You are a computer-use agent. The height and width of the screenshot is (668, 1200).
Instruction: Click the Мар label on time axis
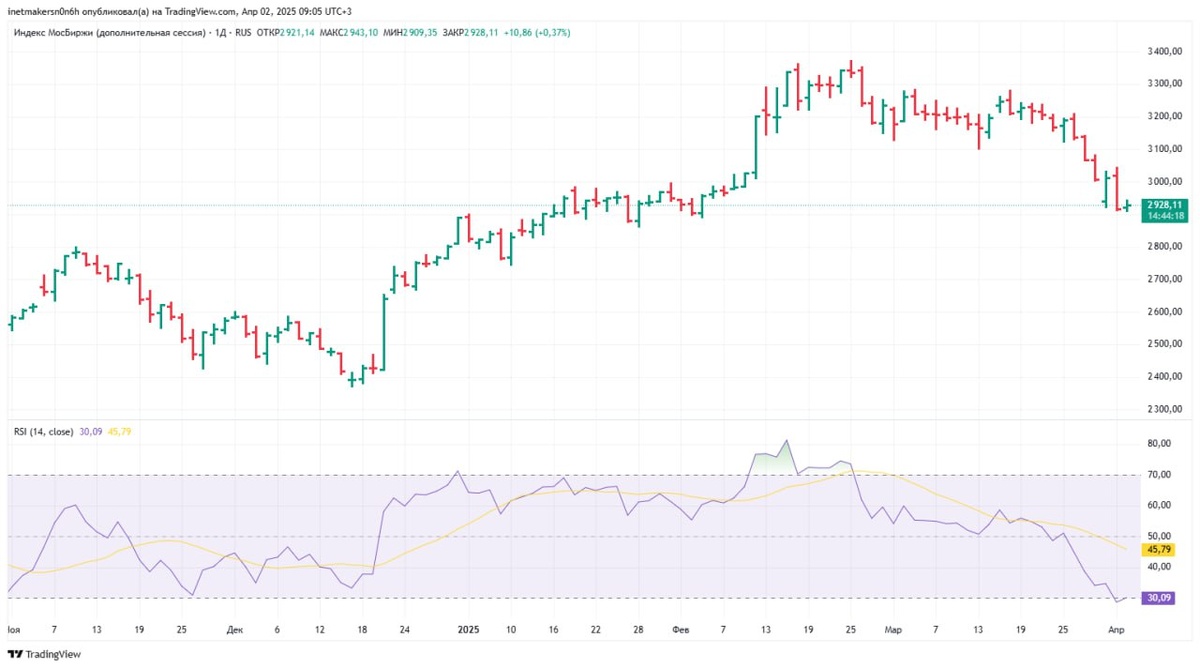pos(892,630)
